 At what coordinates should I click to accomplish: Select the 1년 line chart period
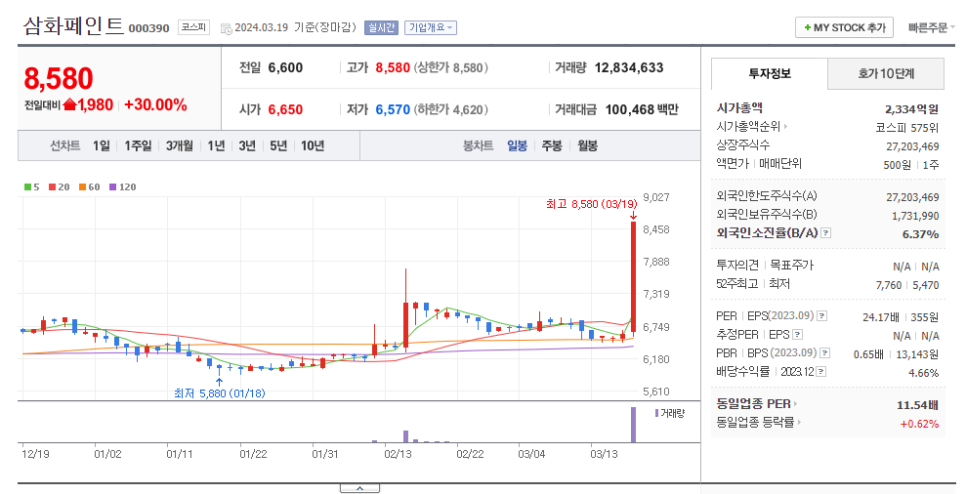(x=216, y=146)
